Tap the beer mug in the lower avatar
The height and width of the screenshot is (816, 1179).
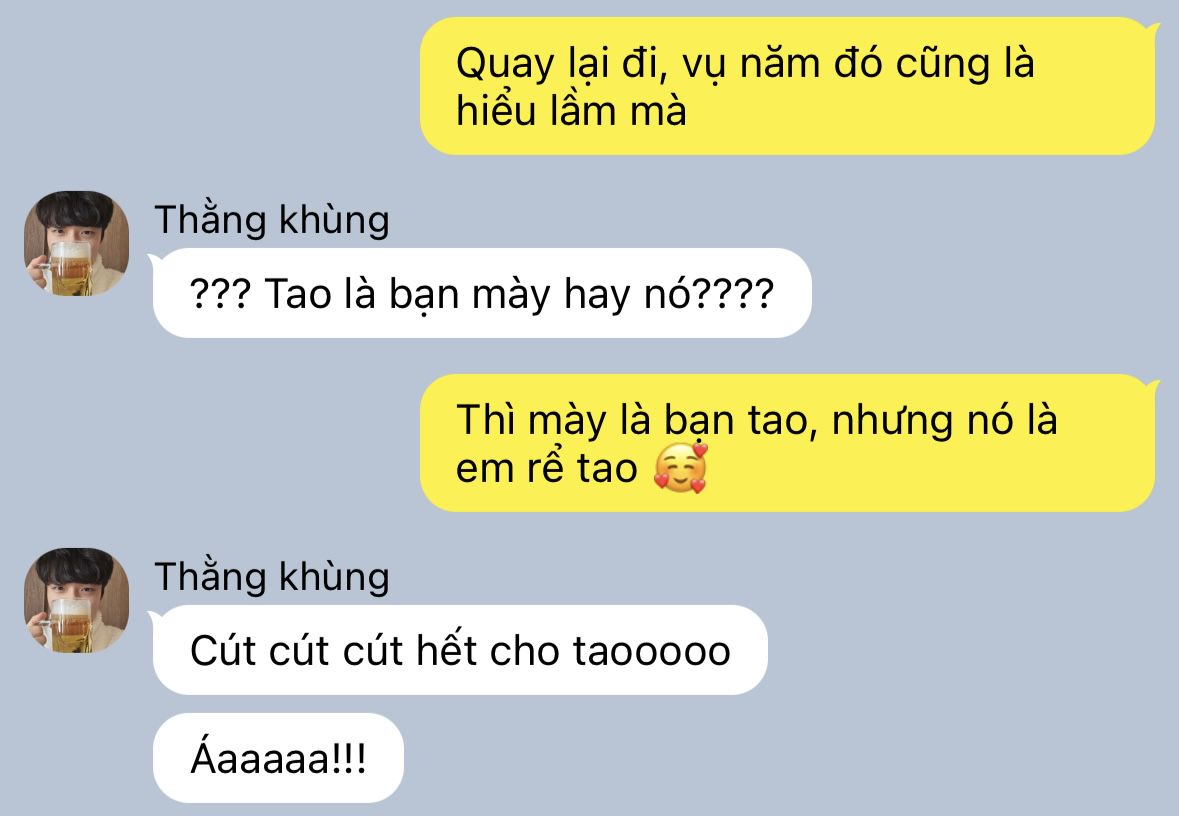(x=66, y=624)
